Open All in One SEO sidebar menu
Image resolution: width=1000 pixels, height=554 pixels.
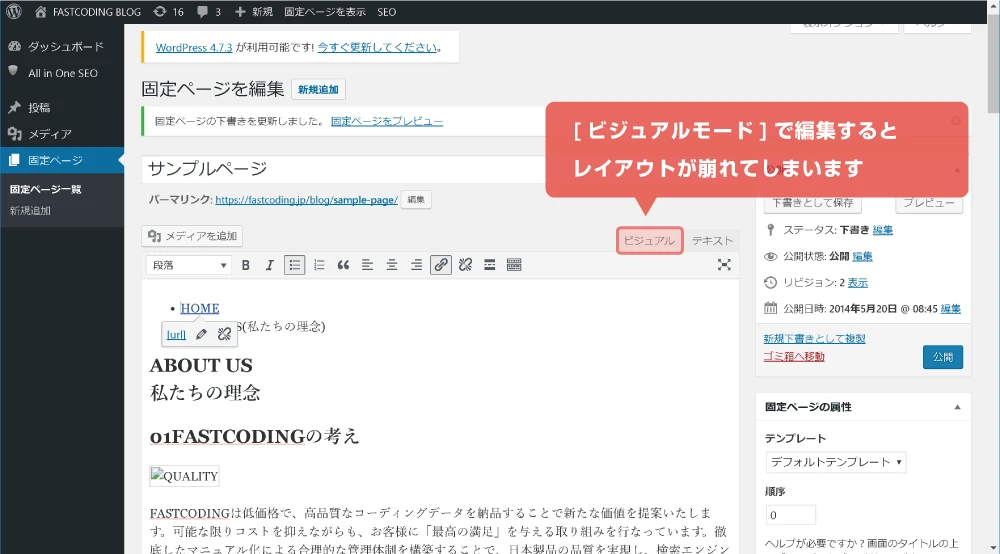pyautogui.click(x=62, y=73)
